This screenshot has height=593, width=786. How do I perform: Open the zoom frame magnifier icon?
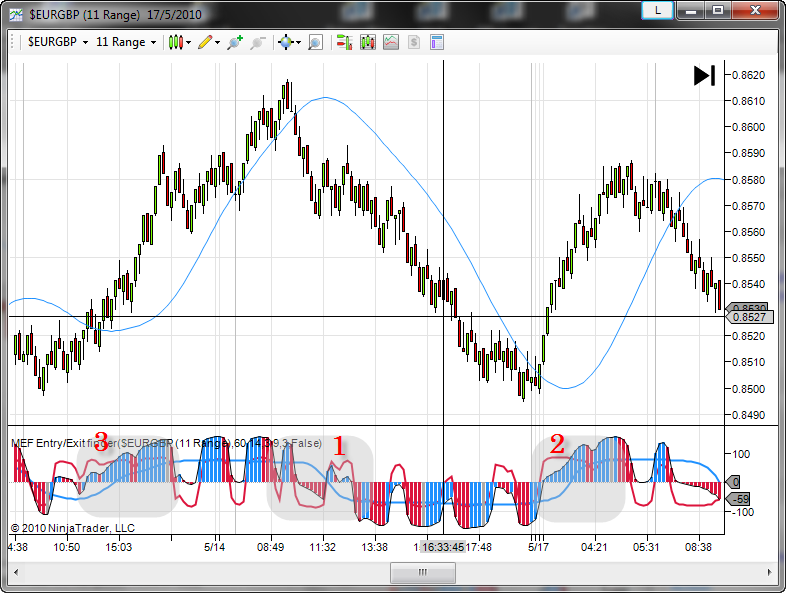pos(315,42)
